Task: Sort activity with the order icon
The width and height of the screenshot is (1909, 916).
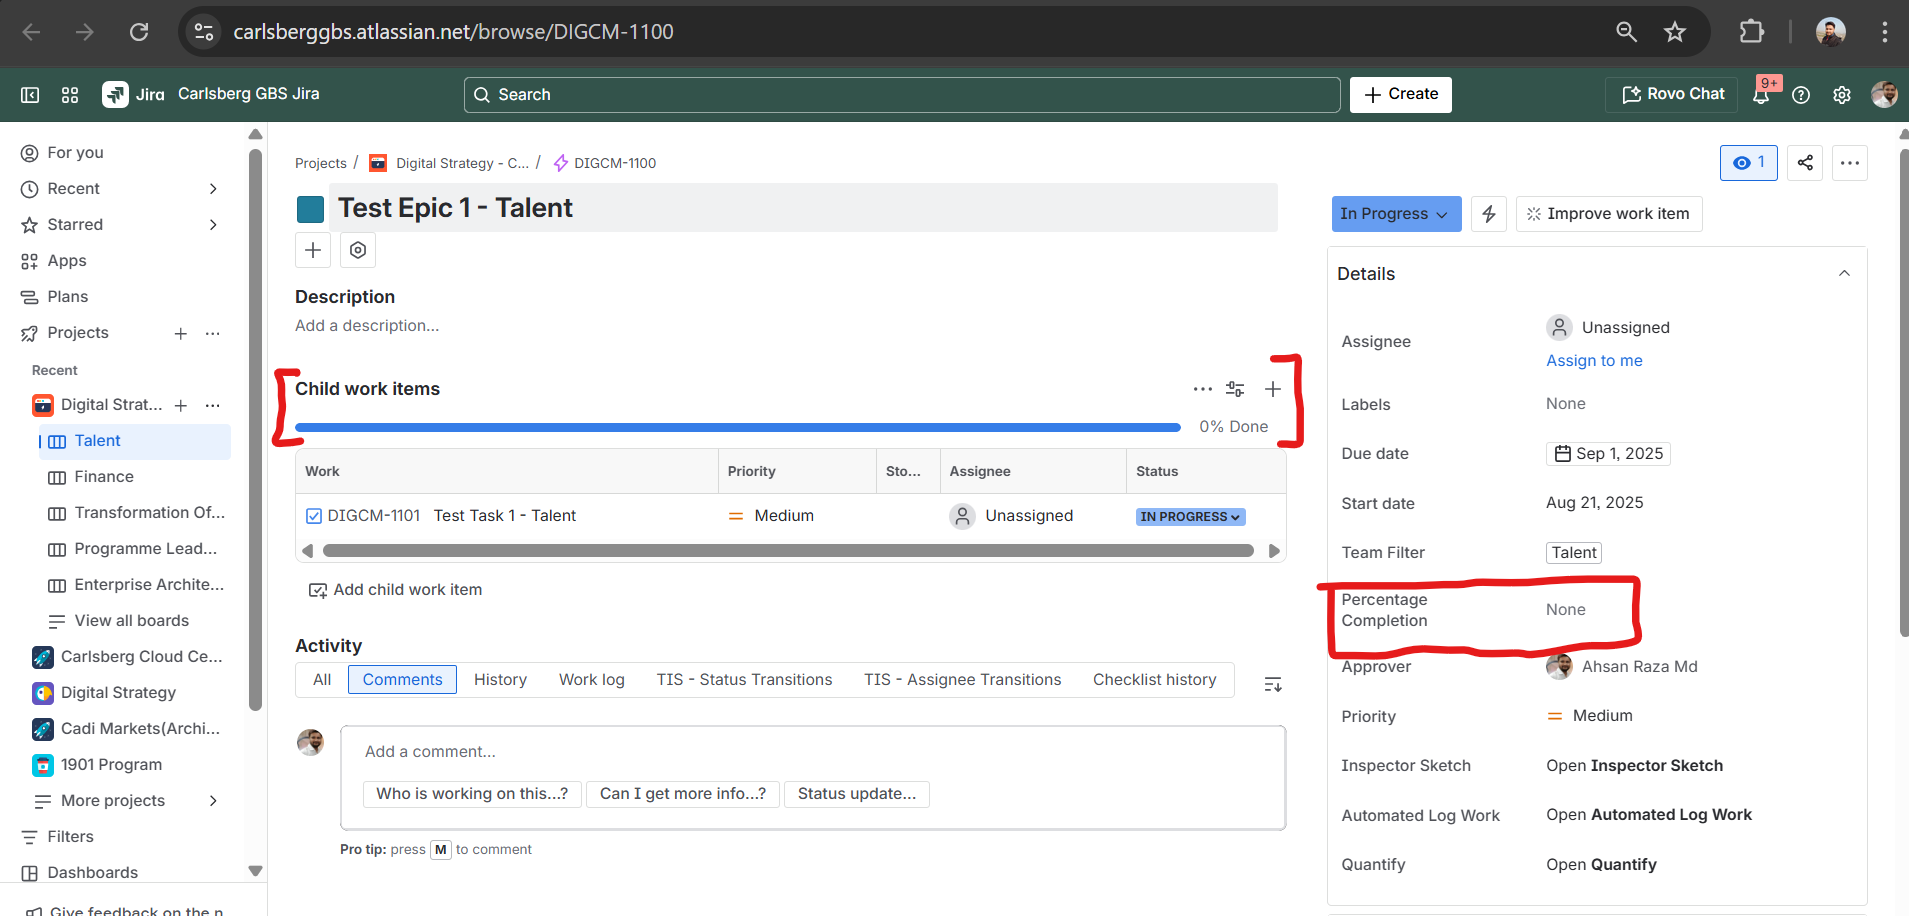Action: (x=1273, y=685)
